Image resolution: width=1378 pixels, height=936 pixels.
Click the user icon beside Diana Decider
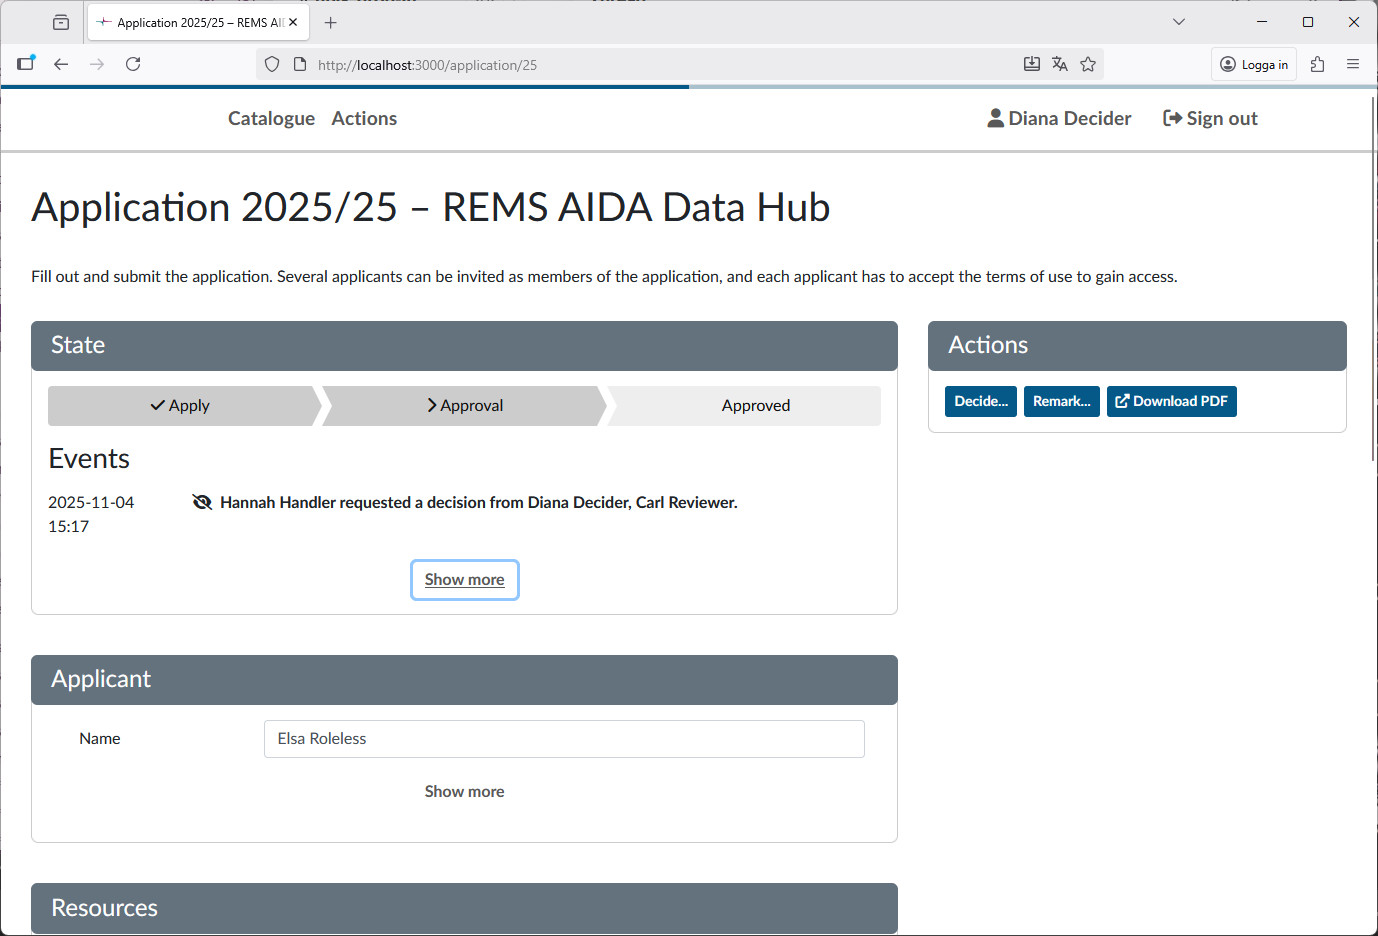[x=995, y=117]
